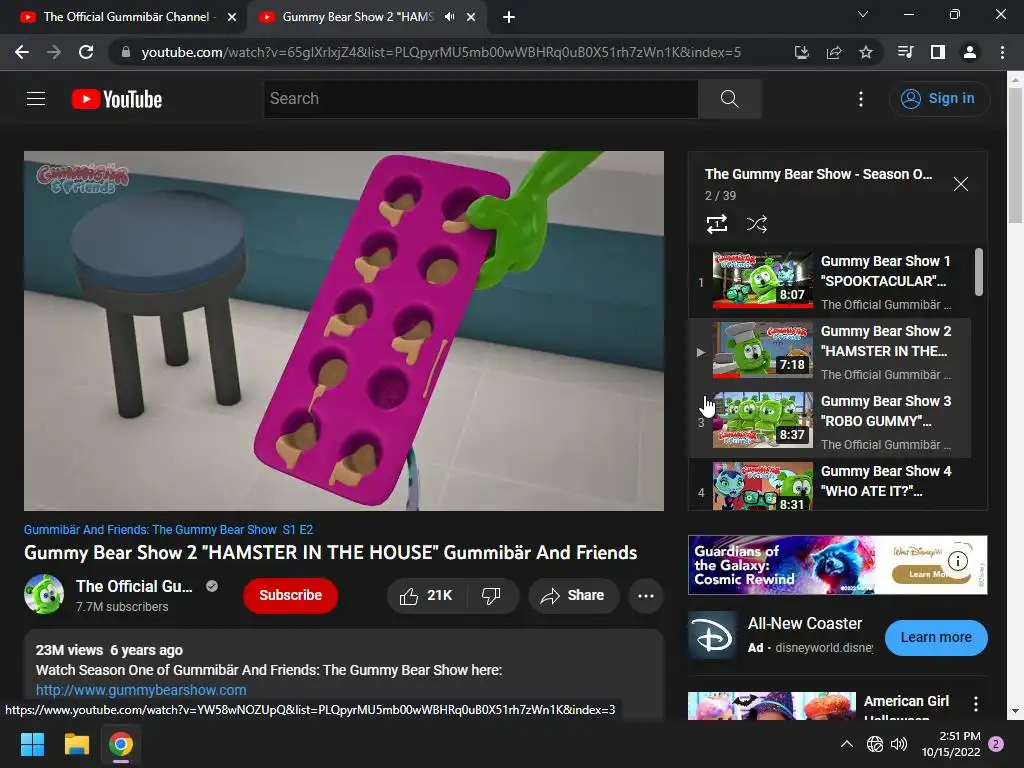Open the YouTube guide hamburger menu

[36, 99]
